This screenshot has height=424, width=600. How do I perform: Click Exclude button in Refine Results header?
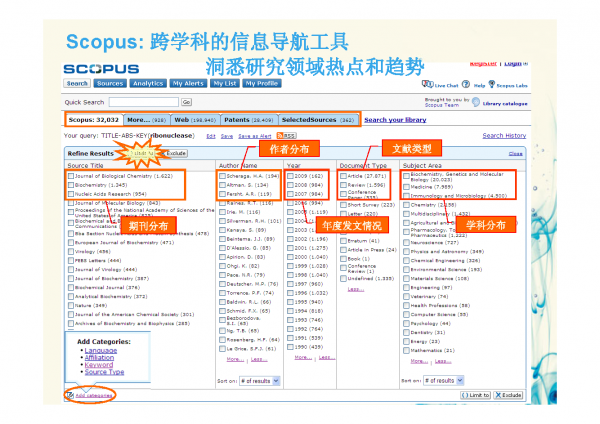tap(175, 153)
